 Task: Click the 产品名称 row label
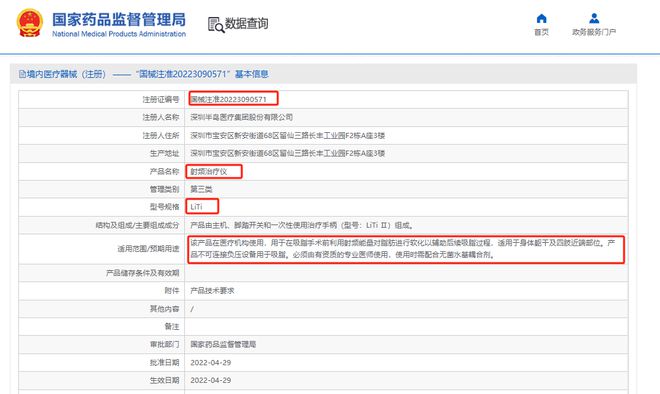[x=164, y=171]
